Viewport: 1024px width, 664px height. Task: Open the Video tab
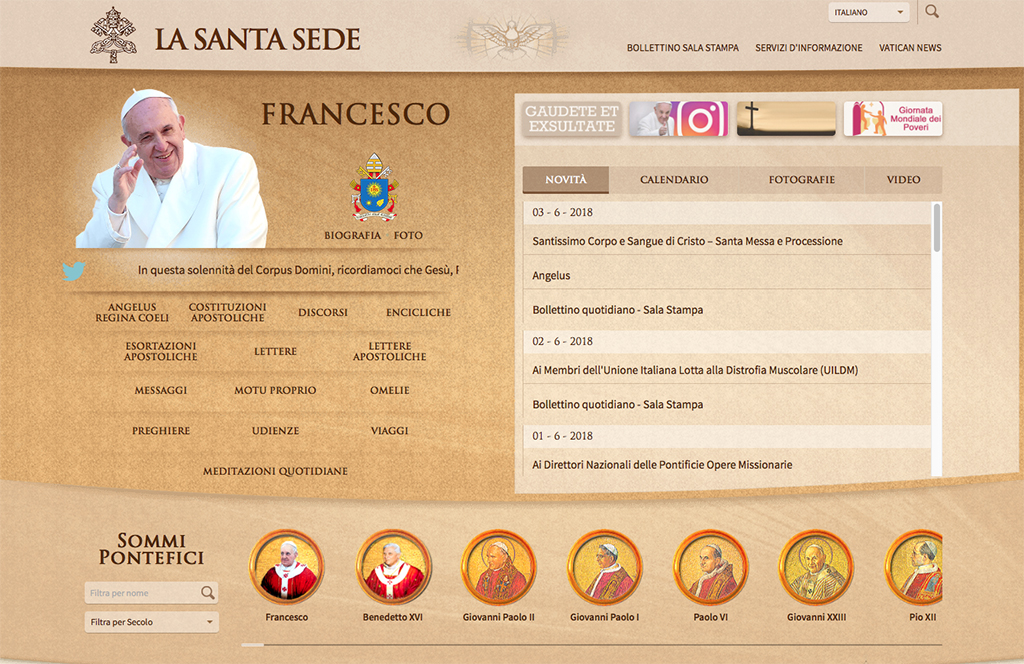pyautogui.click(x=903, y=180)
